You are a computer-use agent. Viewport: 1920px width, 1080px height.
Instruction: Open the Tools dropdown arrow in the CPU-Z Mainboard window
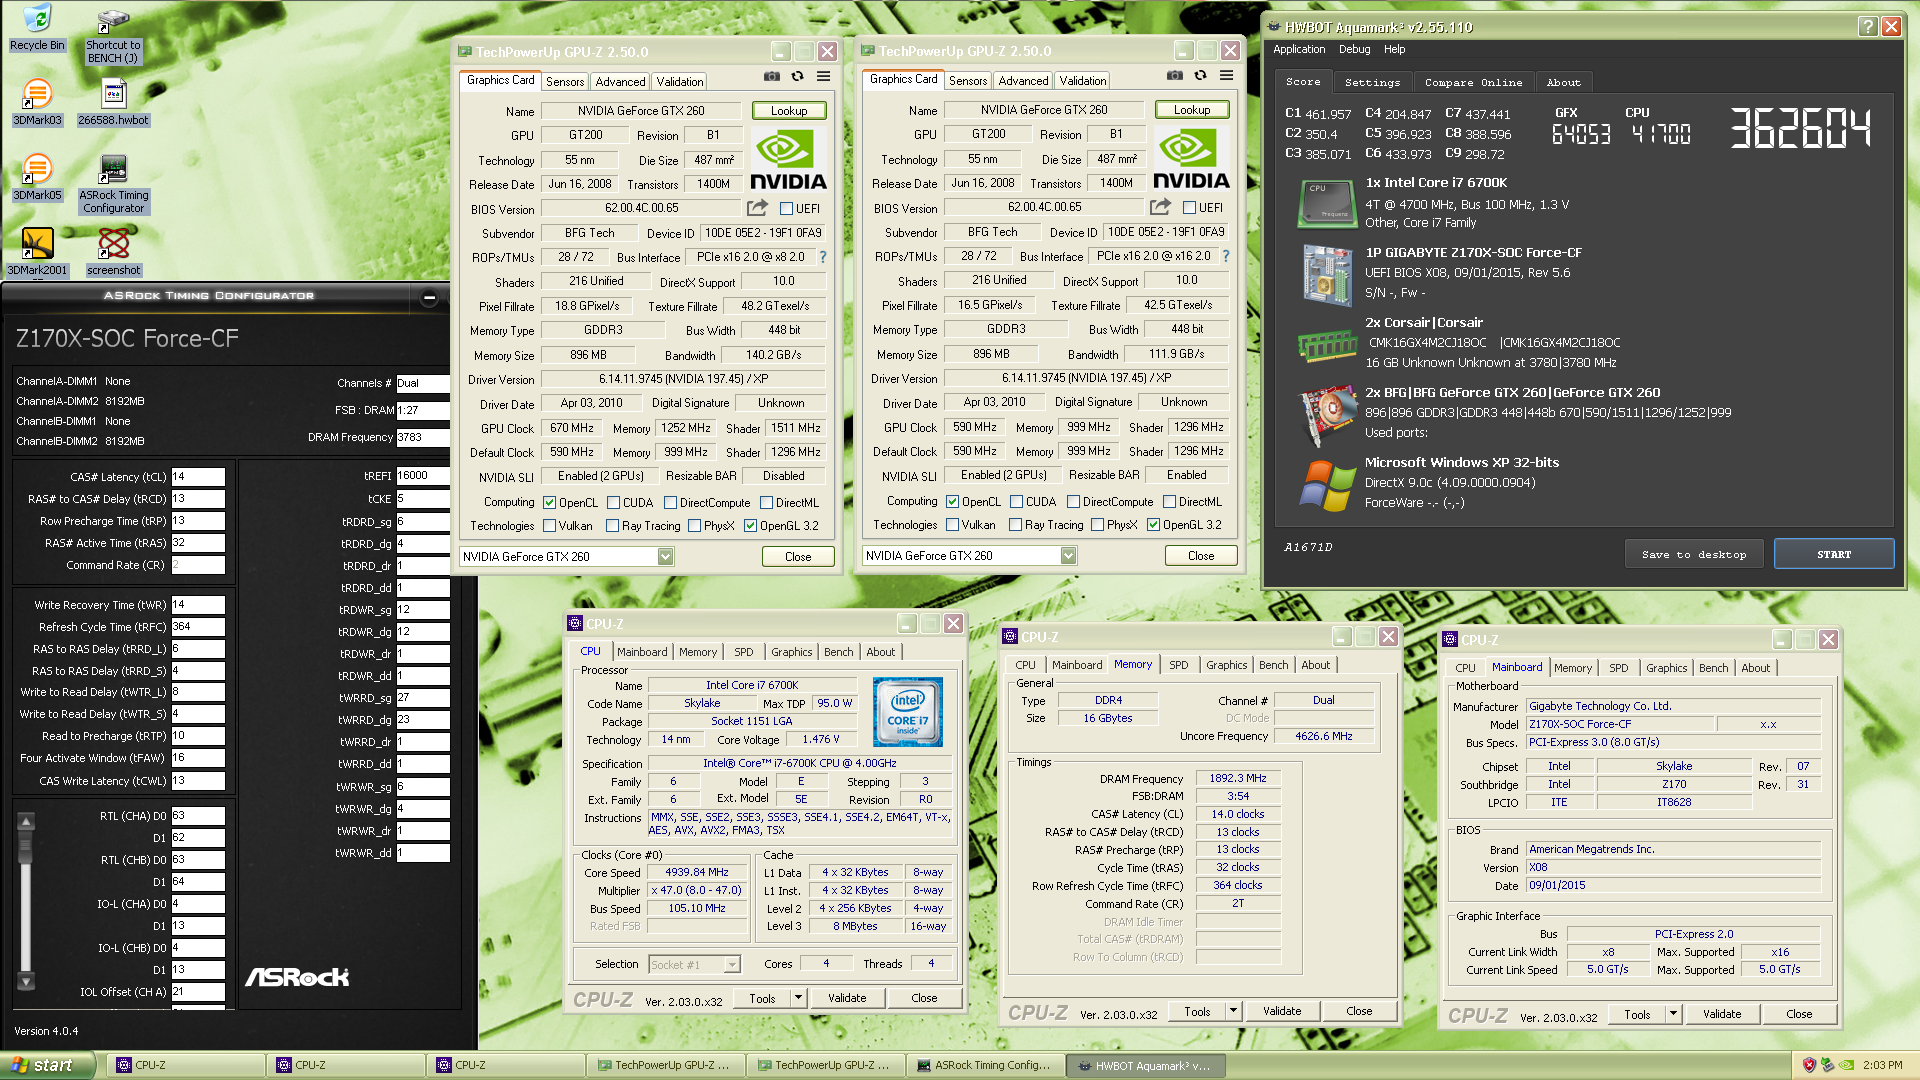[1673, 1014]
